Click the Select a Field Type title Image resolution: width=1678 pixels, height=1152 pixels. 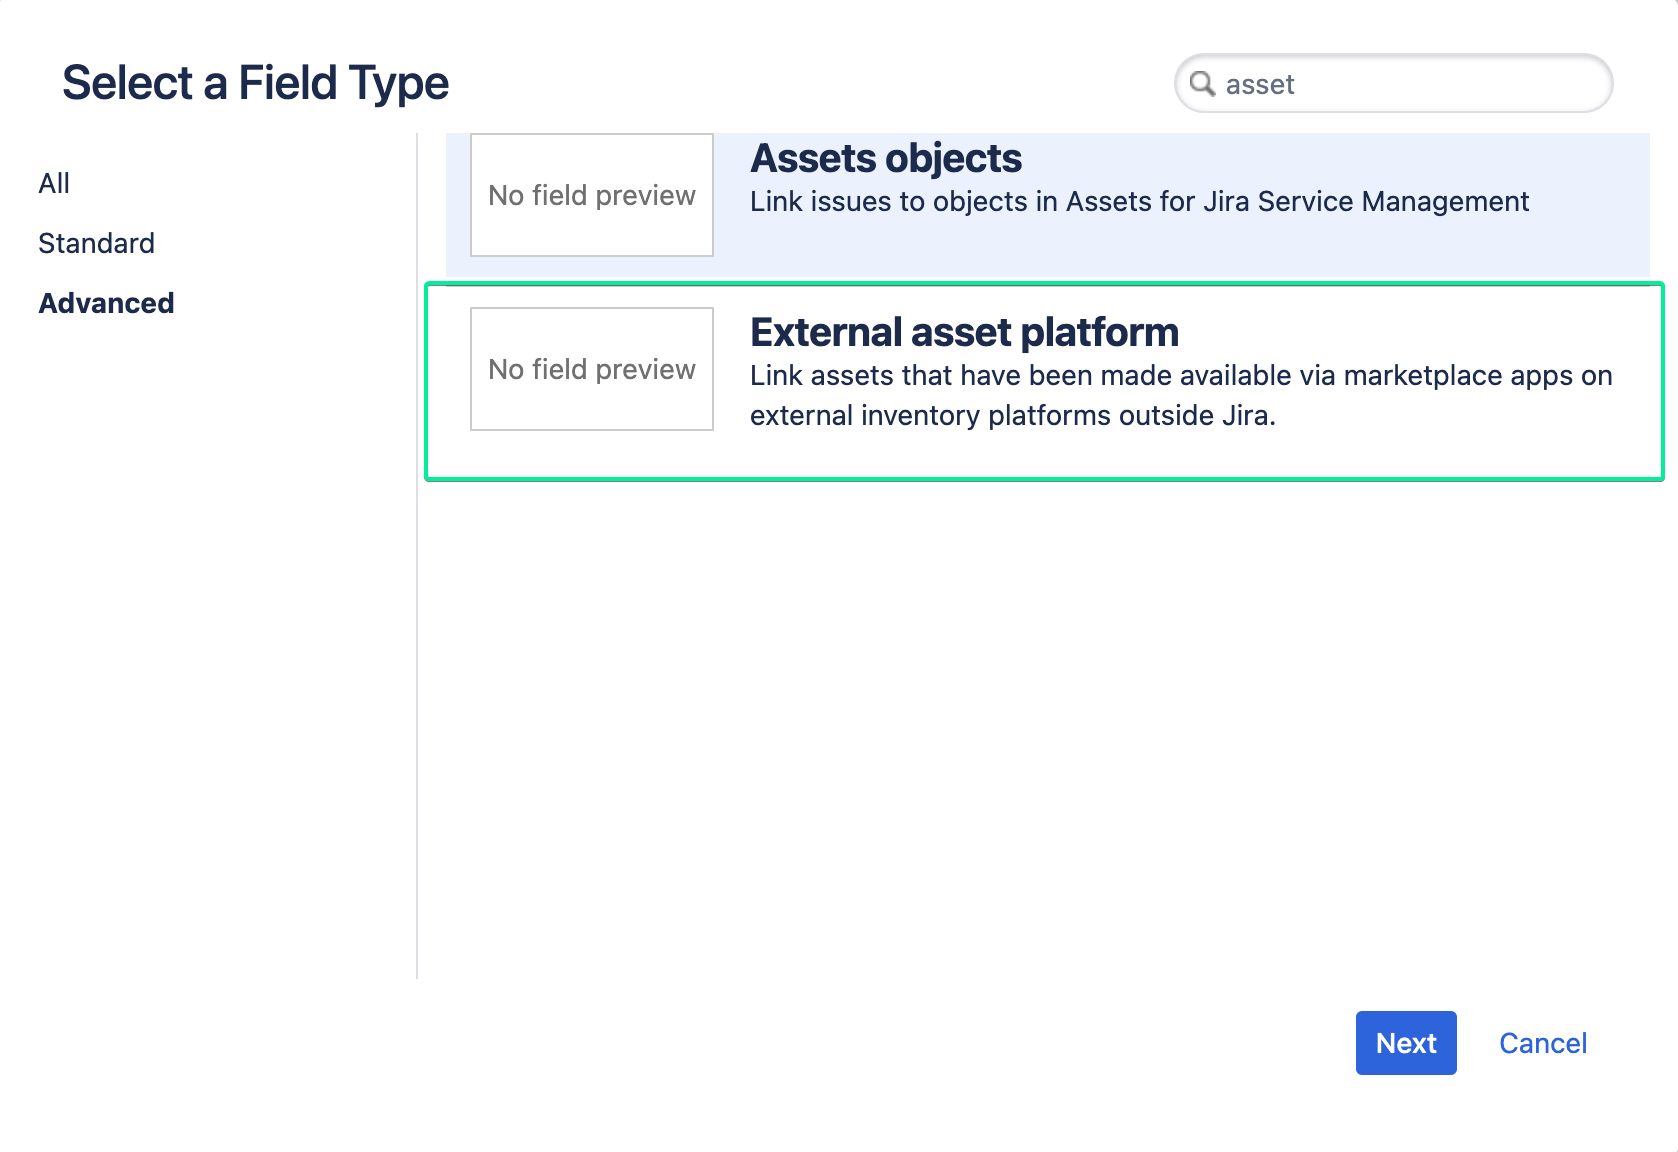tap(255, 82)
